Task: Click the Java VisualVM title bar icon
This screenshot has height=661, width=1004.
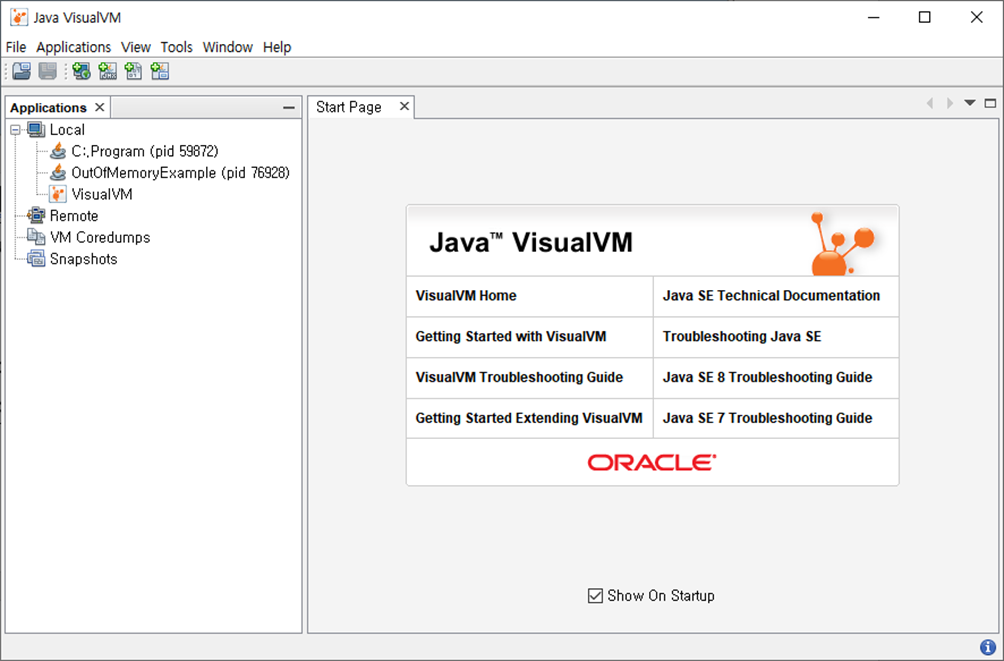Action: [19, 17]
